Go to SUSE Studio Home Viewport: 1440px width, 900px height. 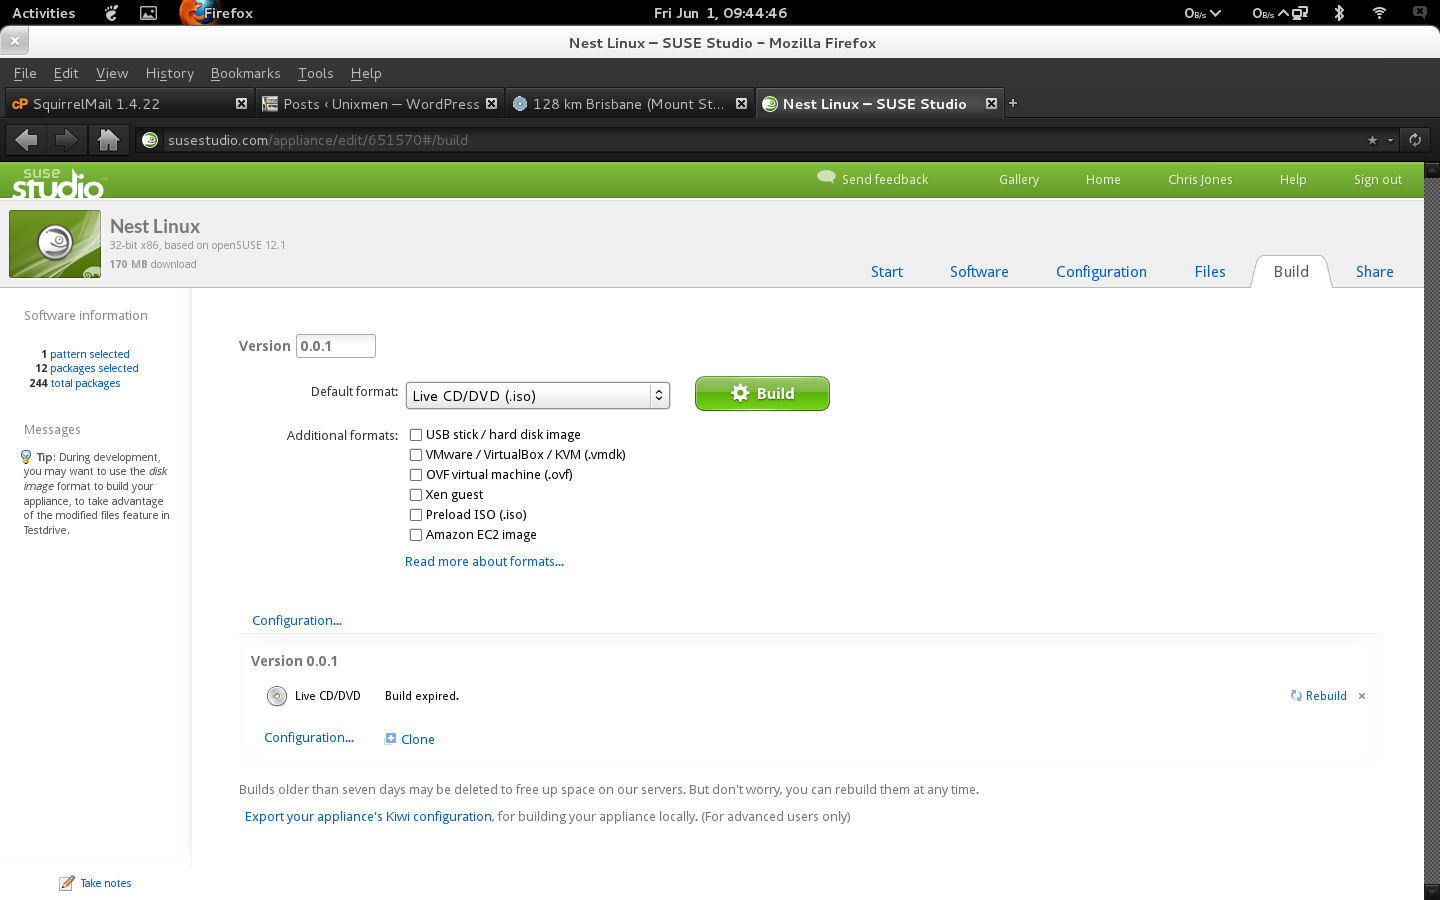coord(1103,180)
